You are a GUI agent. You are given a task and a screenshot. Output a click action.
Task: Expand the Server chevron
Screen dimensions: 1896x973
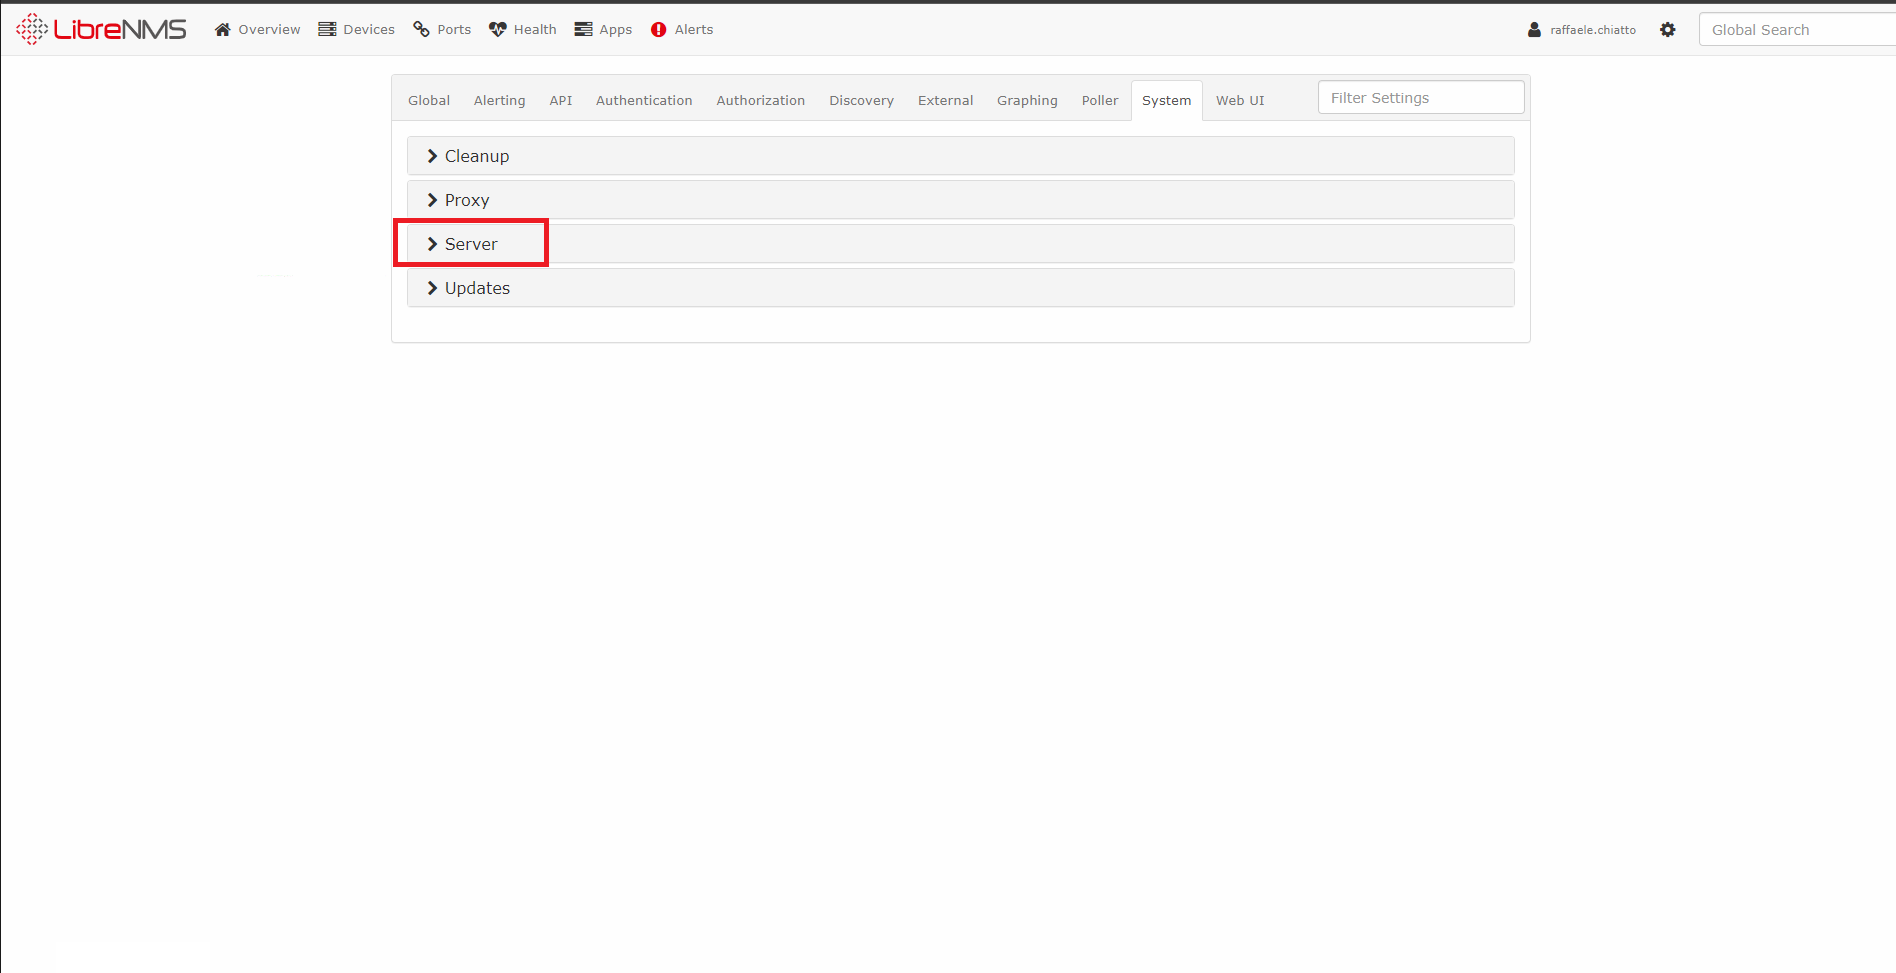pos(432,244)
